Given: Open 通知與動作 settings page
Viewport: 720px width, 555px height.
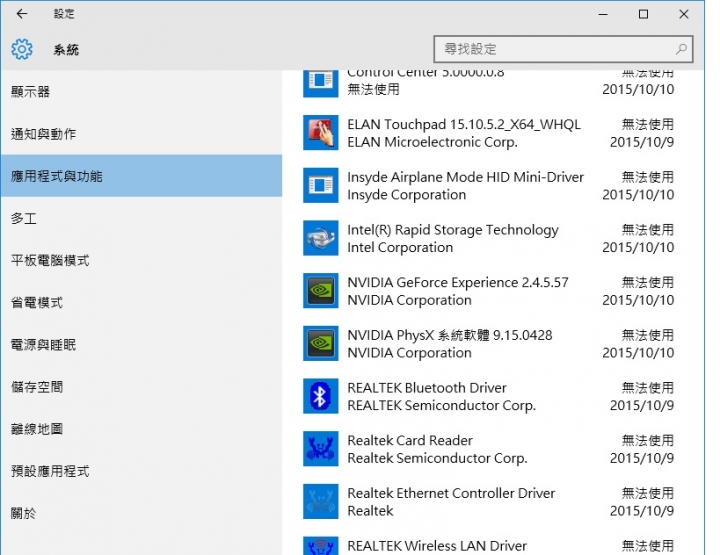Looking at the screenshot, I should [x=141, y=134].
